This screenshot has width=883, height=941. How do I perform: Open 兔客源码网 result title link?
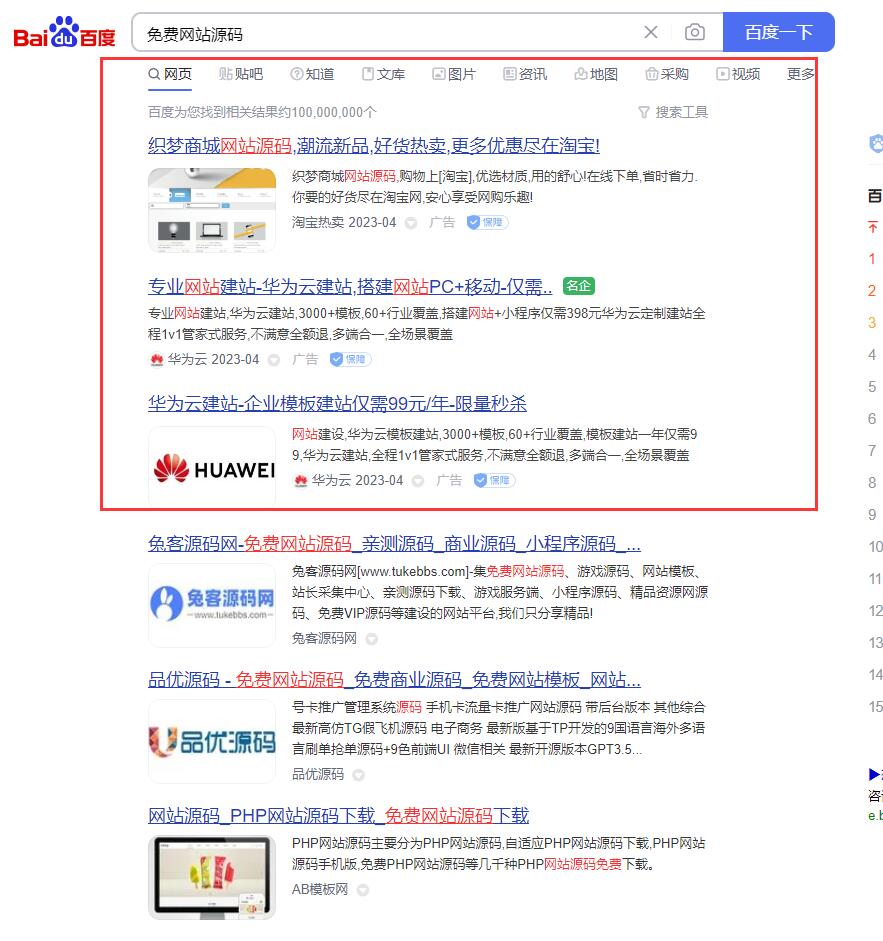pos(394,544)
